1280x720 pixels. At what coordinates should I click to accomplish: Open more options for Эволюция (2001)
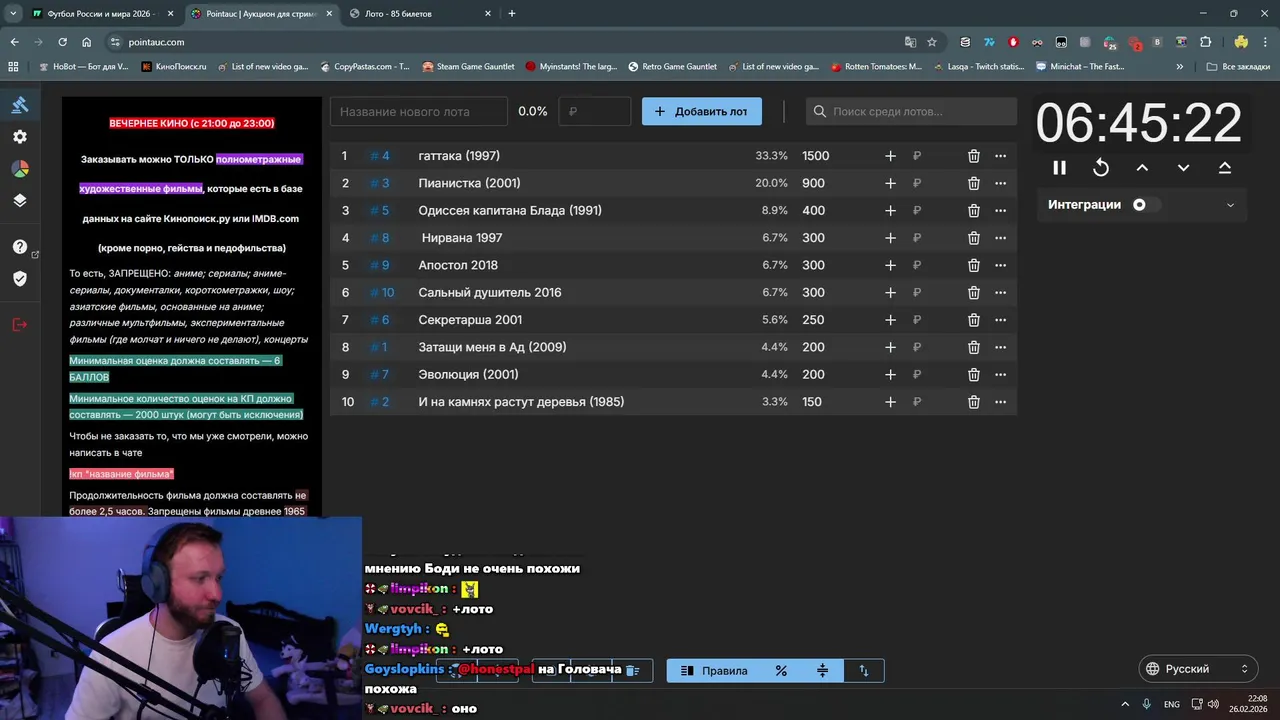(x=1000, y=374)
